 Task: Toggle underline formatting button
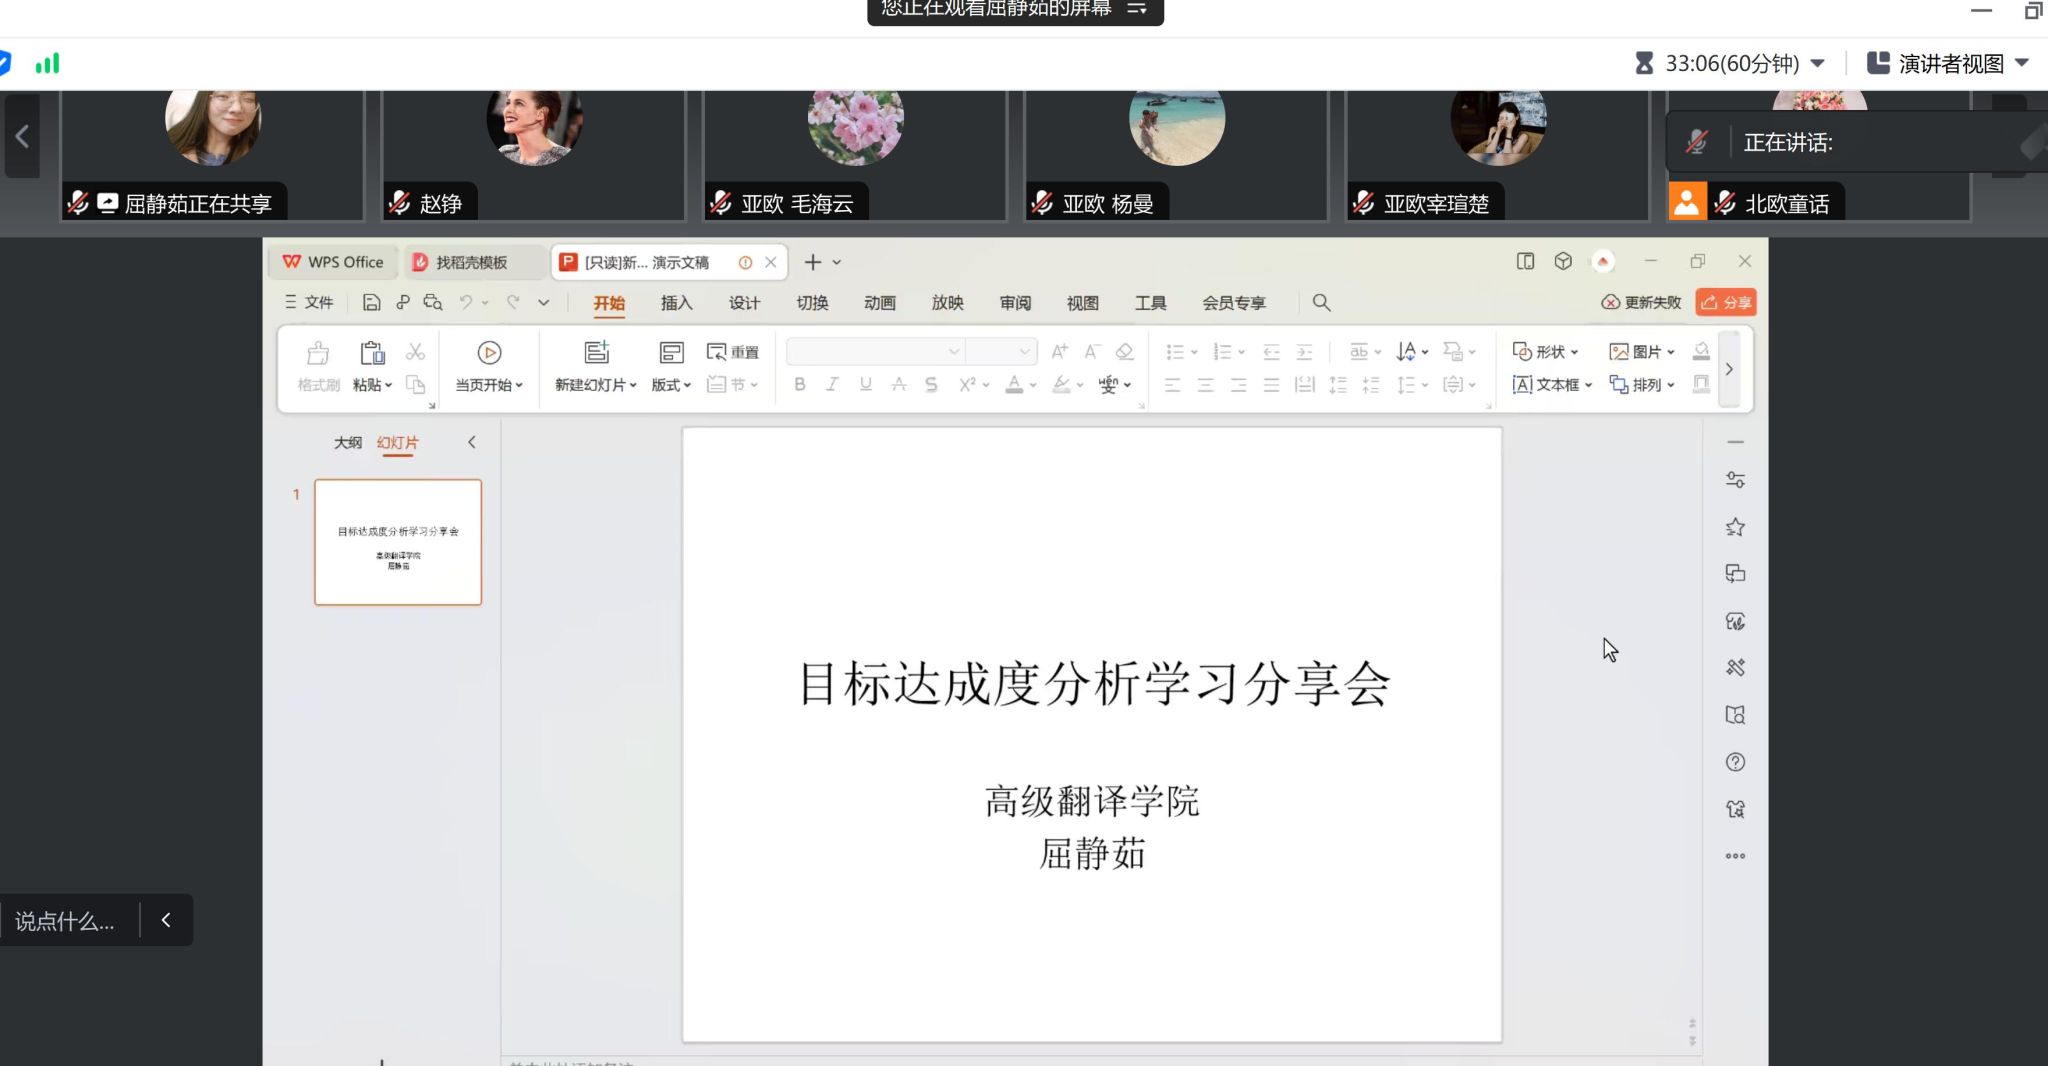(x=865, y=385)
